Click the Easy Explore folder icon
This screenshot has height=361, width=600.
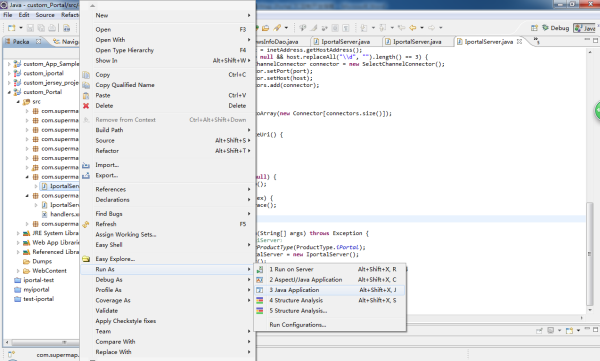tap(86, 259)
